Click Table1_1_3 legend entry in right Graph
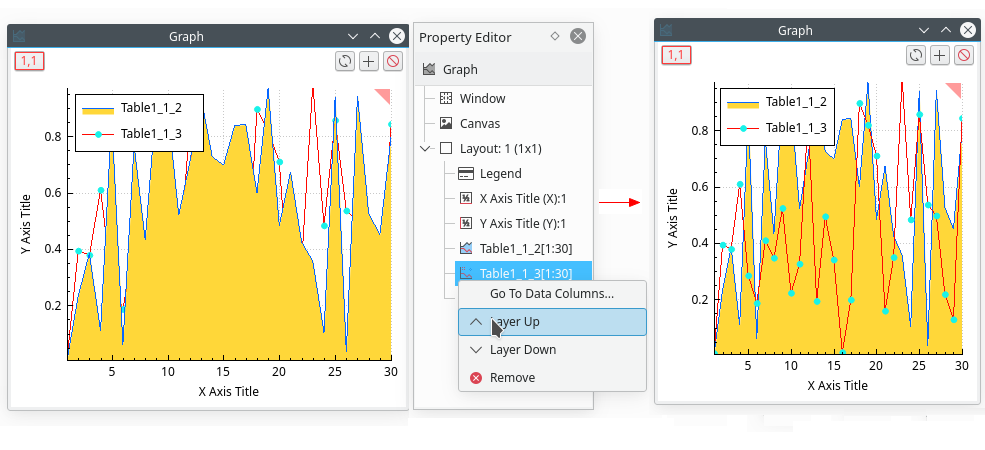The width and height of the screenshot is (985, 450). (796, 128)
